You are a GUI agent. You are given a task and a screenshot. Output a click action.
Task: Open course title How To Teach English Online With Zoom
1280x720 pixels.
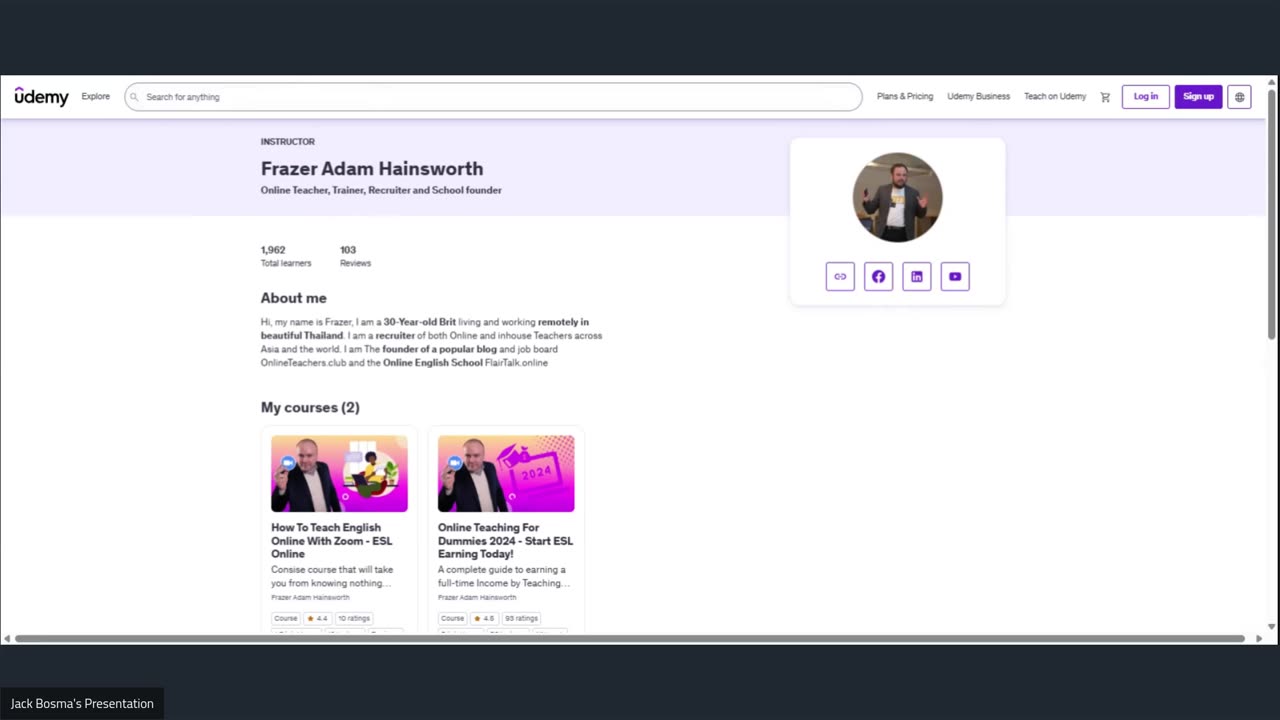point(332,540)
